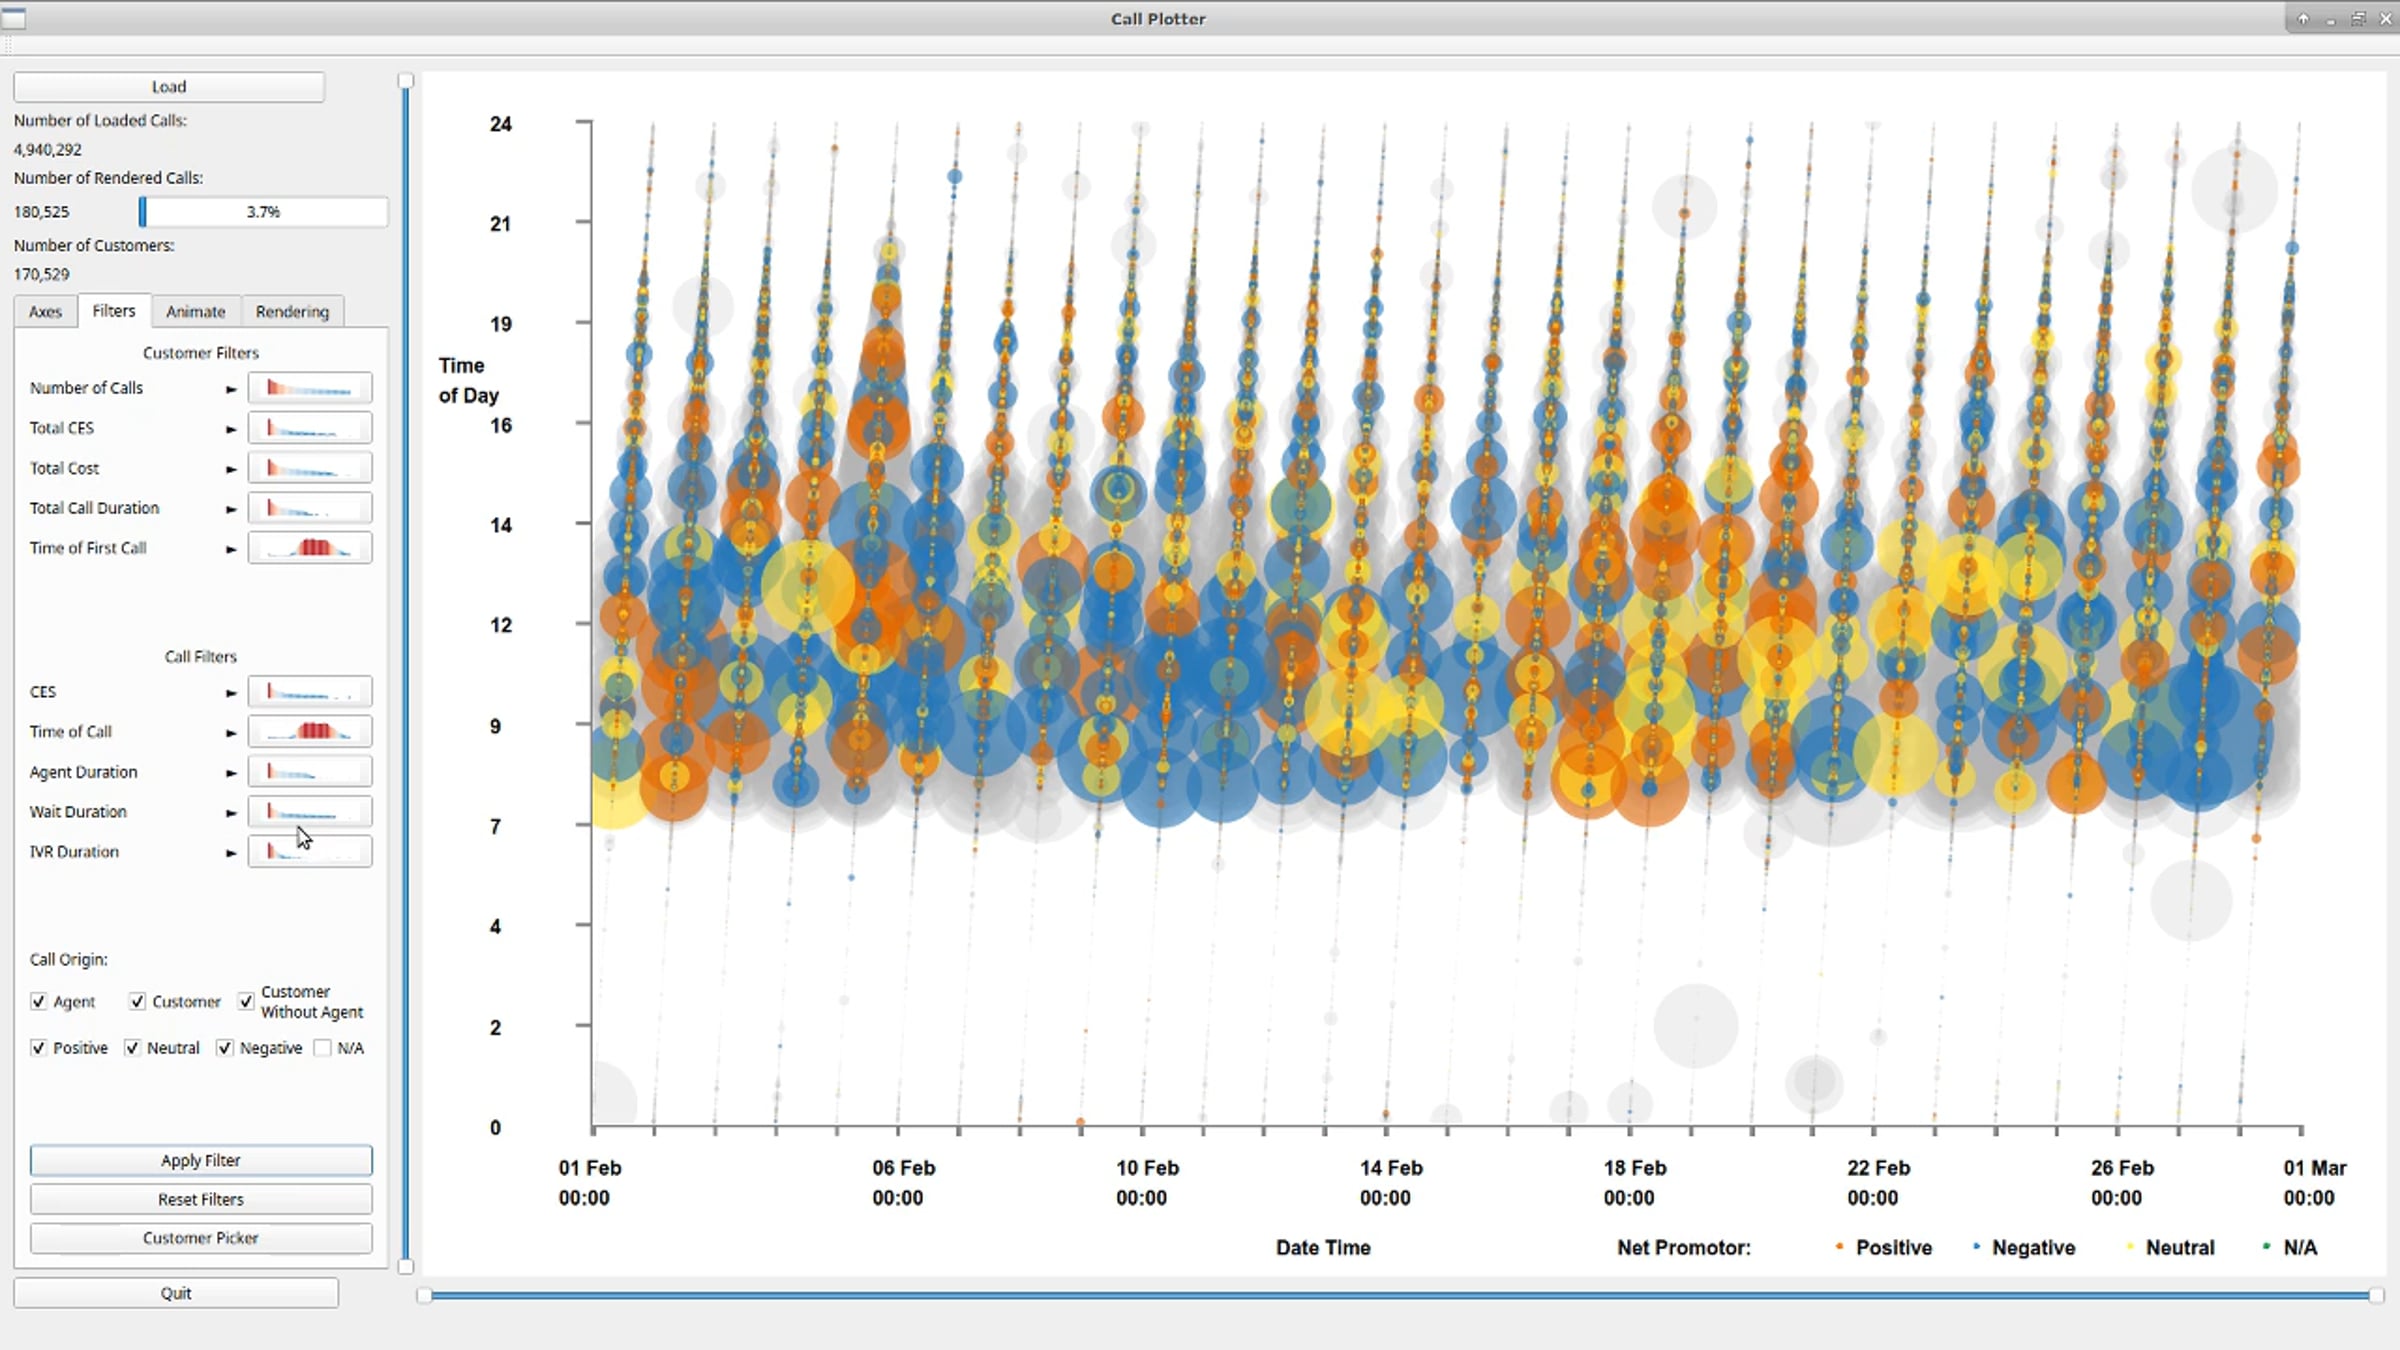Expand the Agent Duration filter arrow

click(231, 773)
